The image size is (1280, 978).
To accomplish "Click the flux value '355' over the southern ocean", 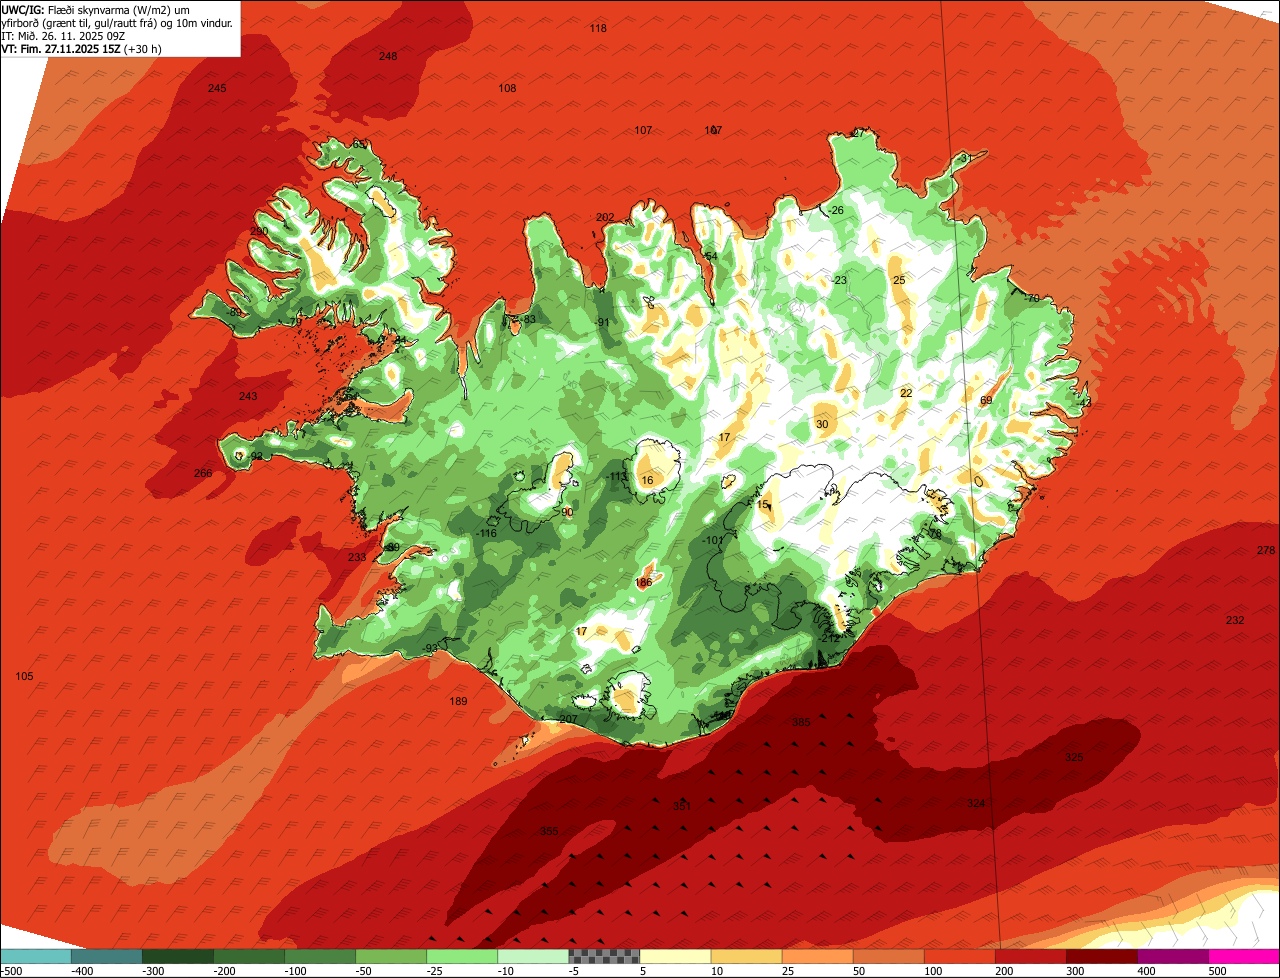I will point(549,831).
